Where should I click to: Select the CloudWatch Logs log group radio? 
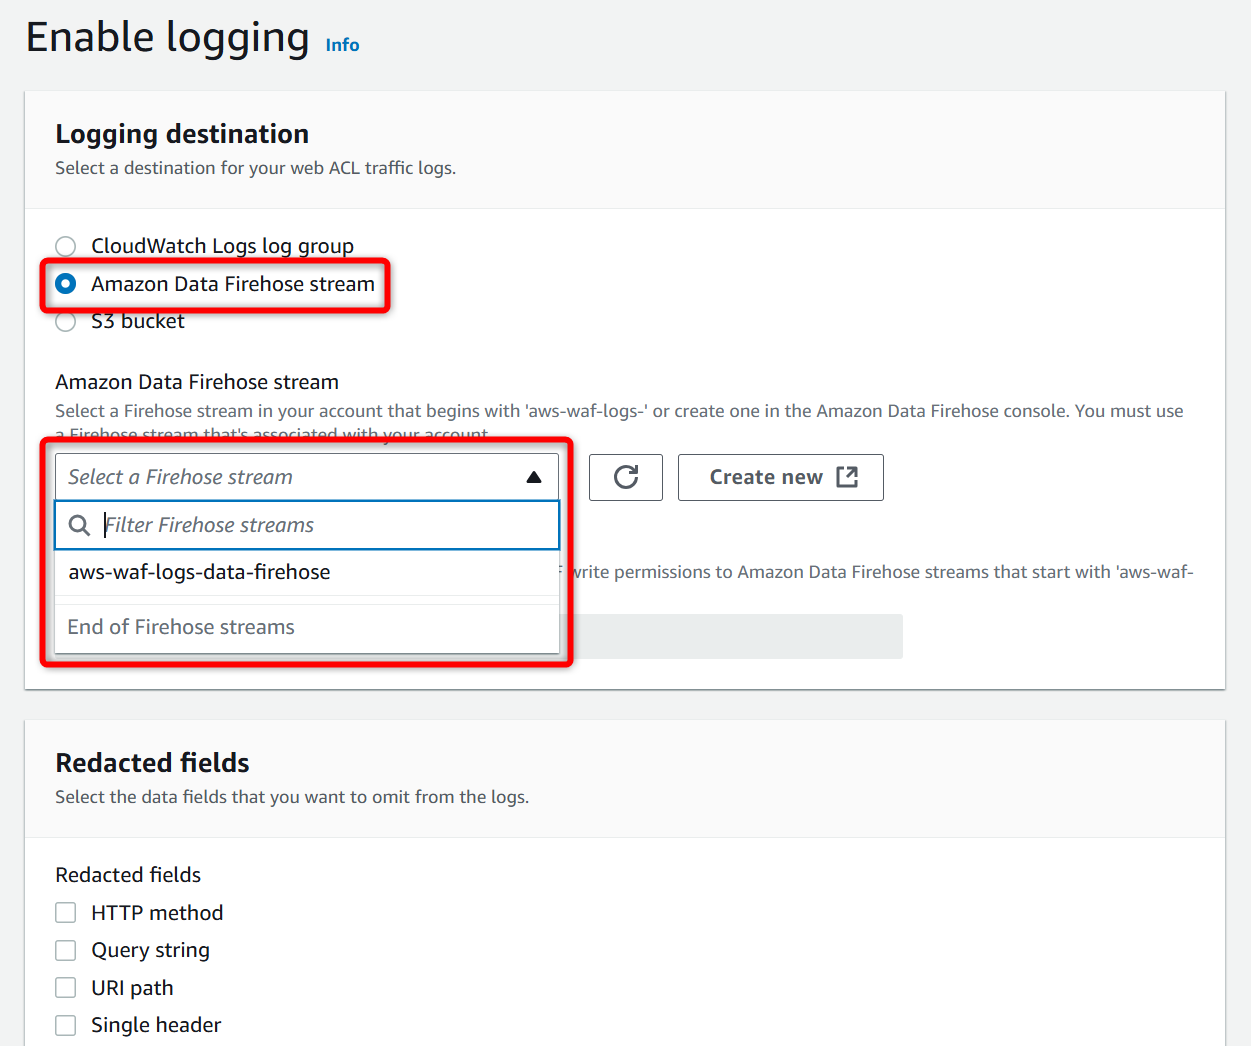(66, 246)
